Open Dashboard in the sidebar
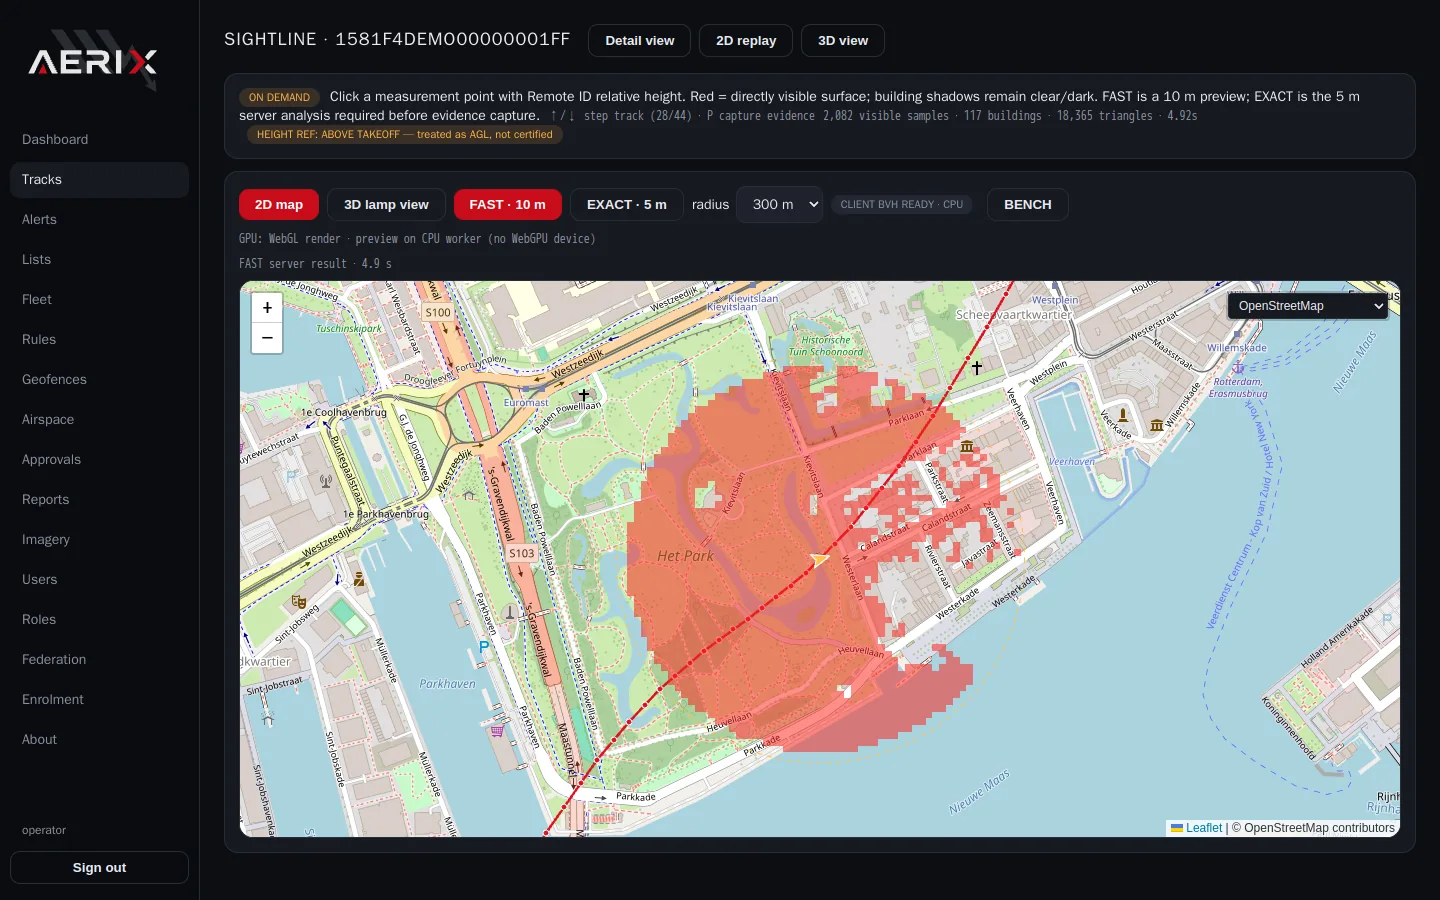 pos(99,139)
